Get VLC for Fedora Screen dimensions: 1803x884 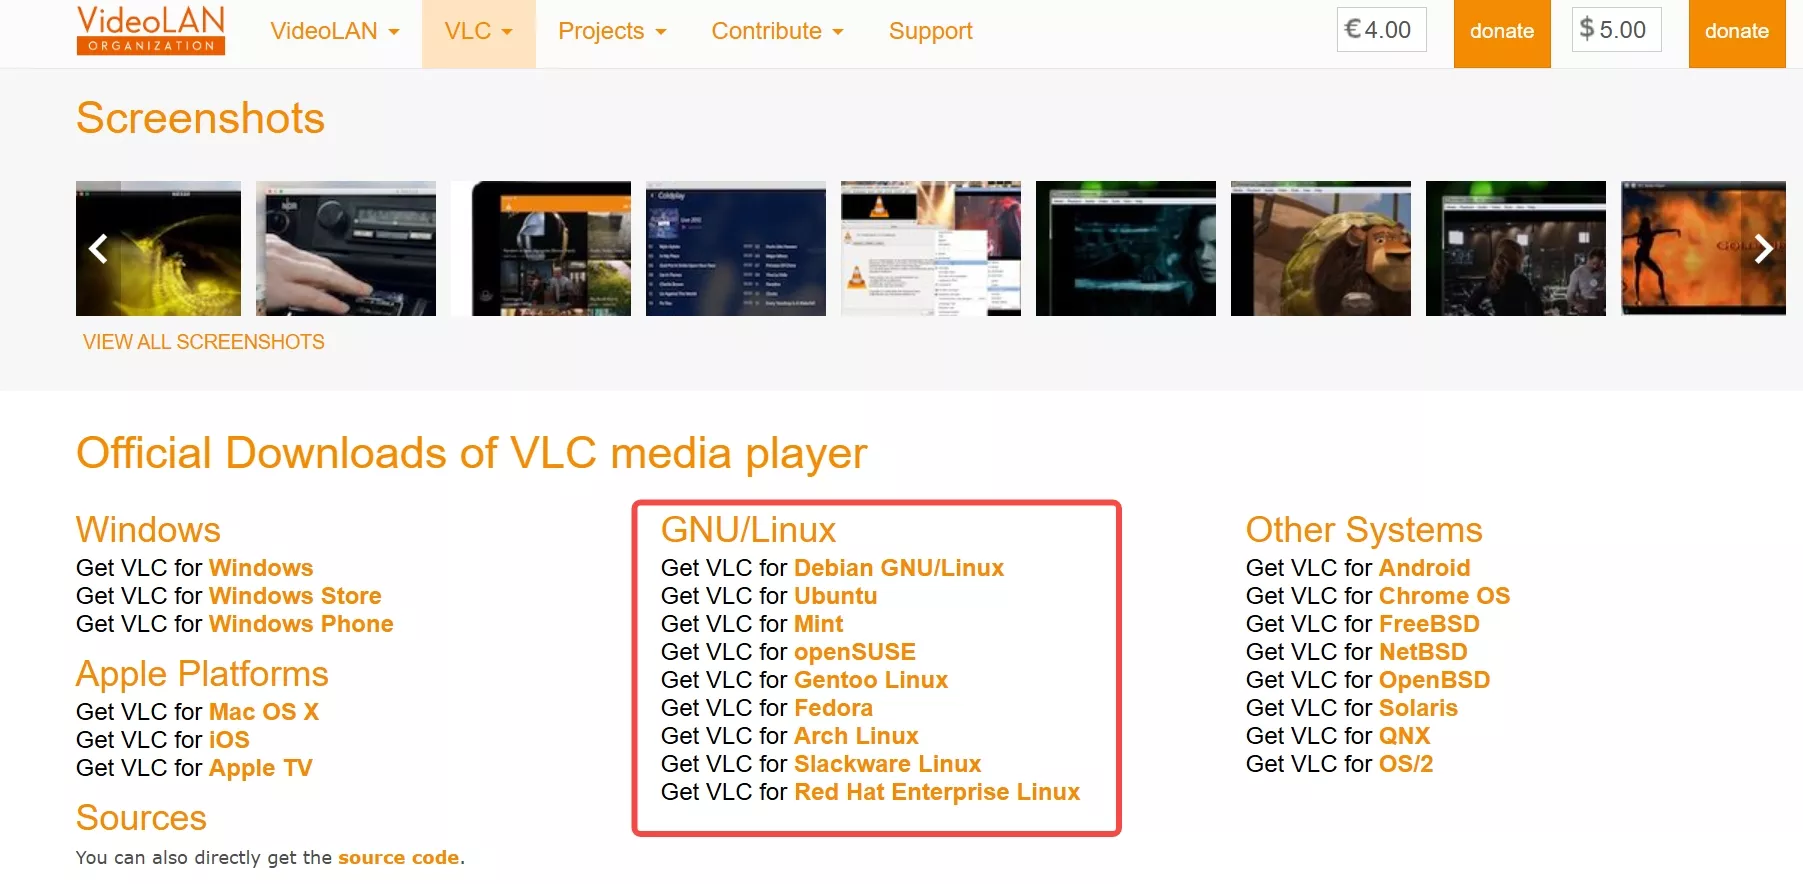point(833,708)
